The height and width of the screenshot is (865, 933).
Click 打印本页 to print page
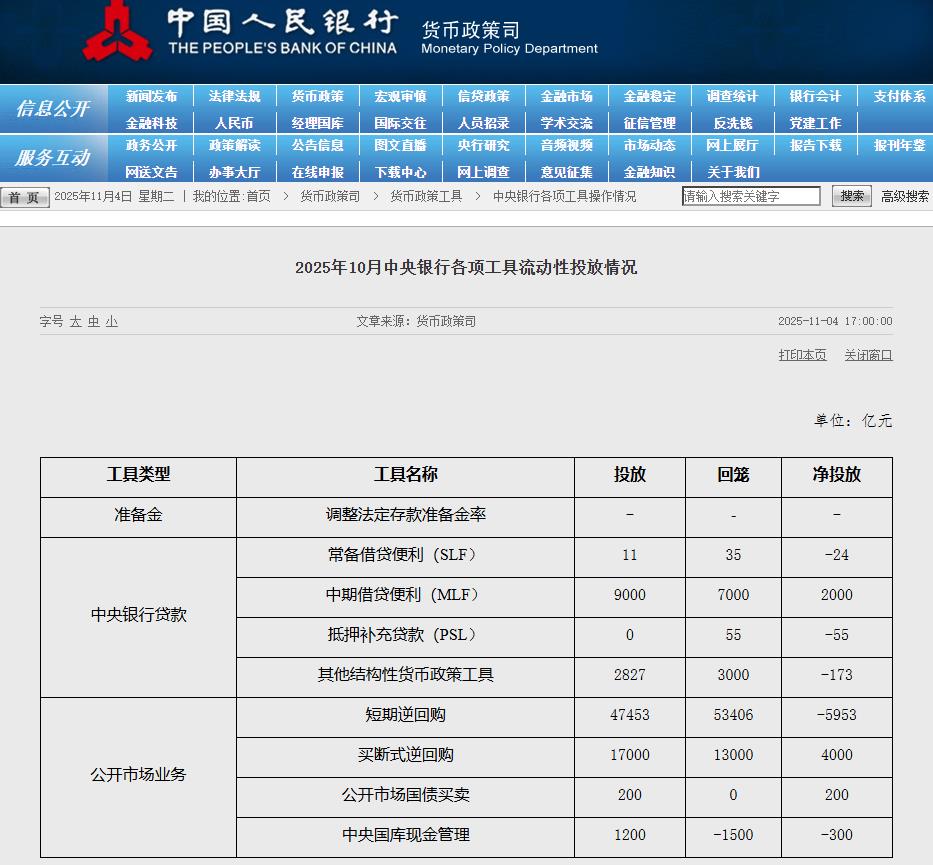[x=803, y=354]
